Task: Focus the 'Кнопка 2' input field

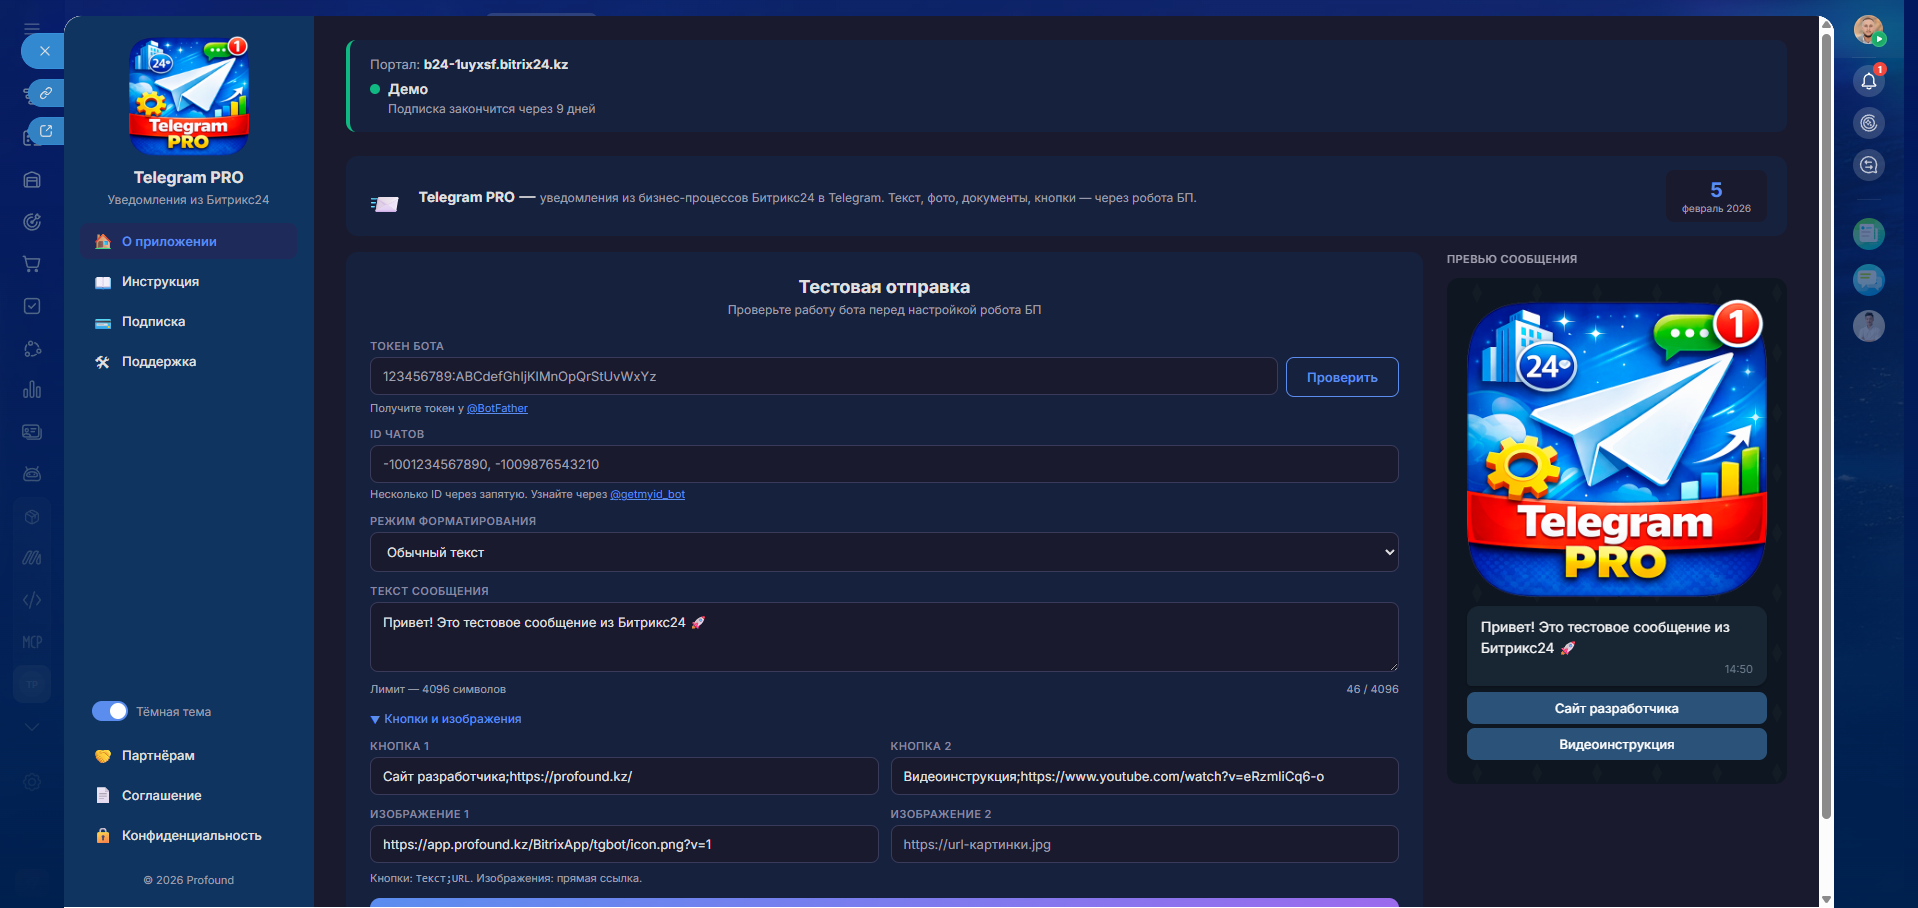Action: [1144, 776]
